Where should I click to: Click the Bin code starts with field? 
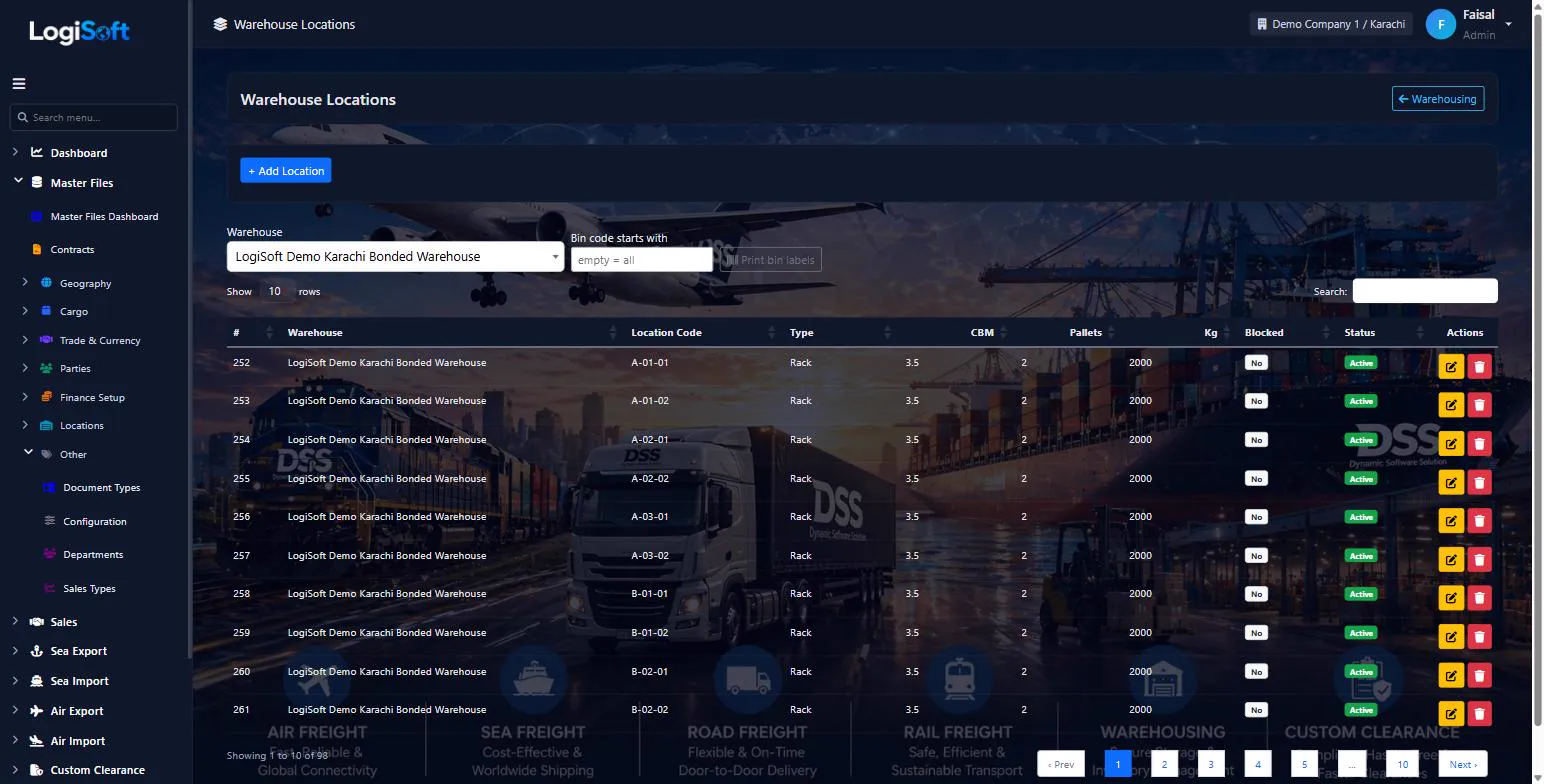(x=642, y=260)
